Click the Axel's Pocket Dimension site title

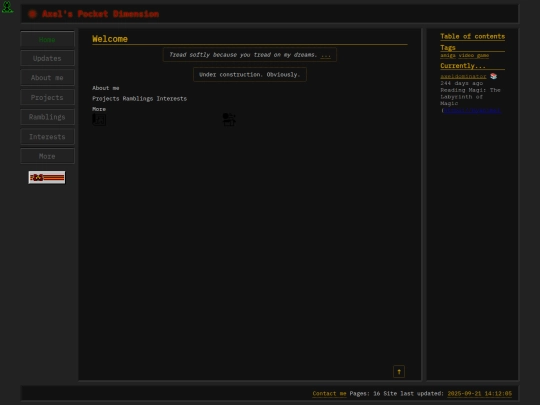pyautogui.click(x=101, y=14)
